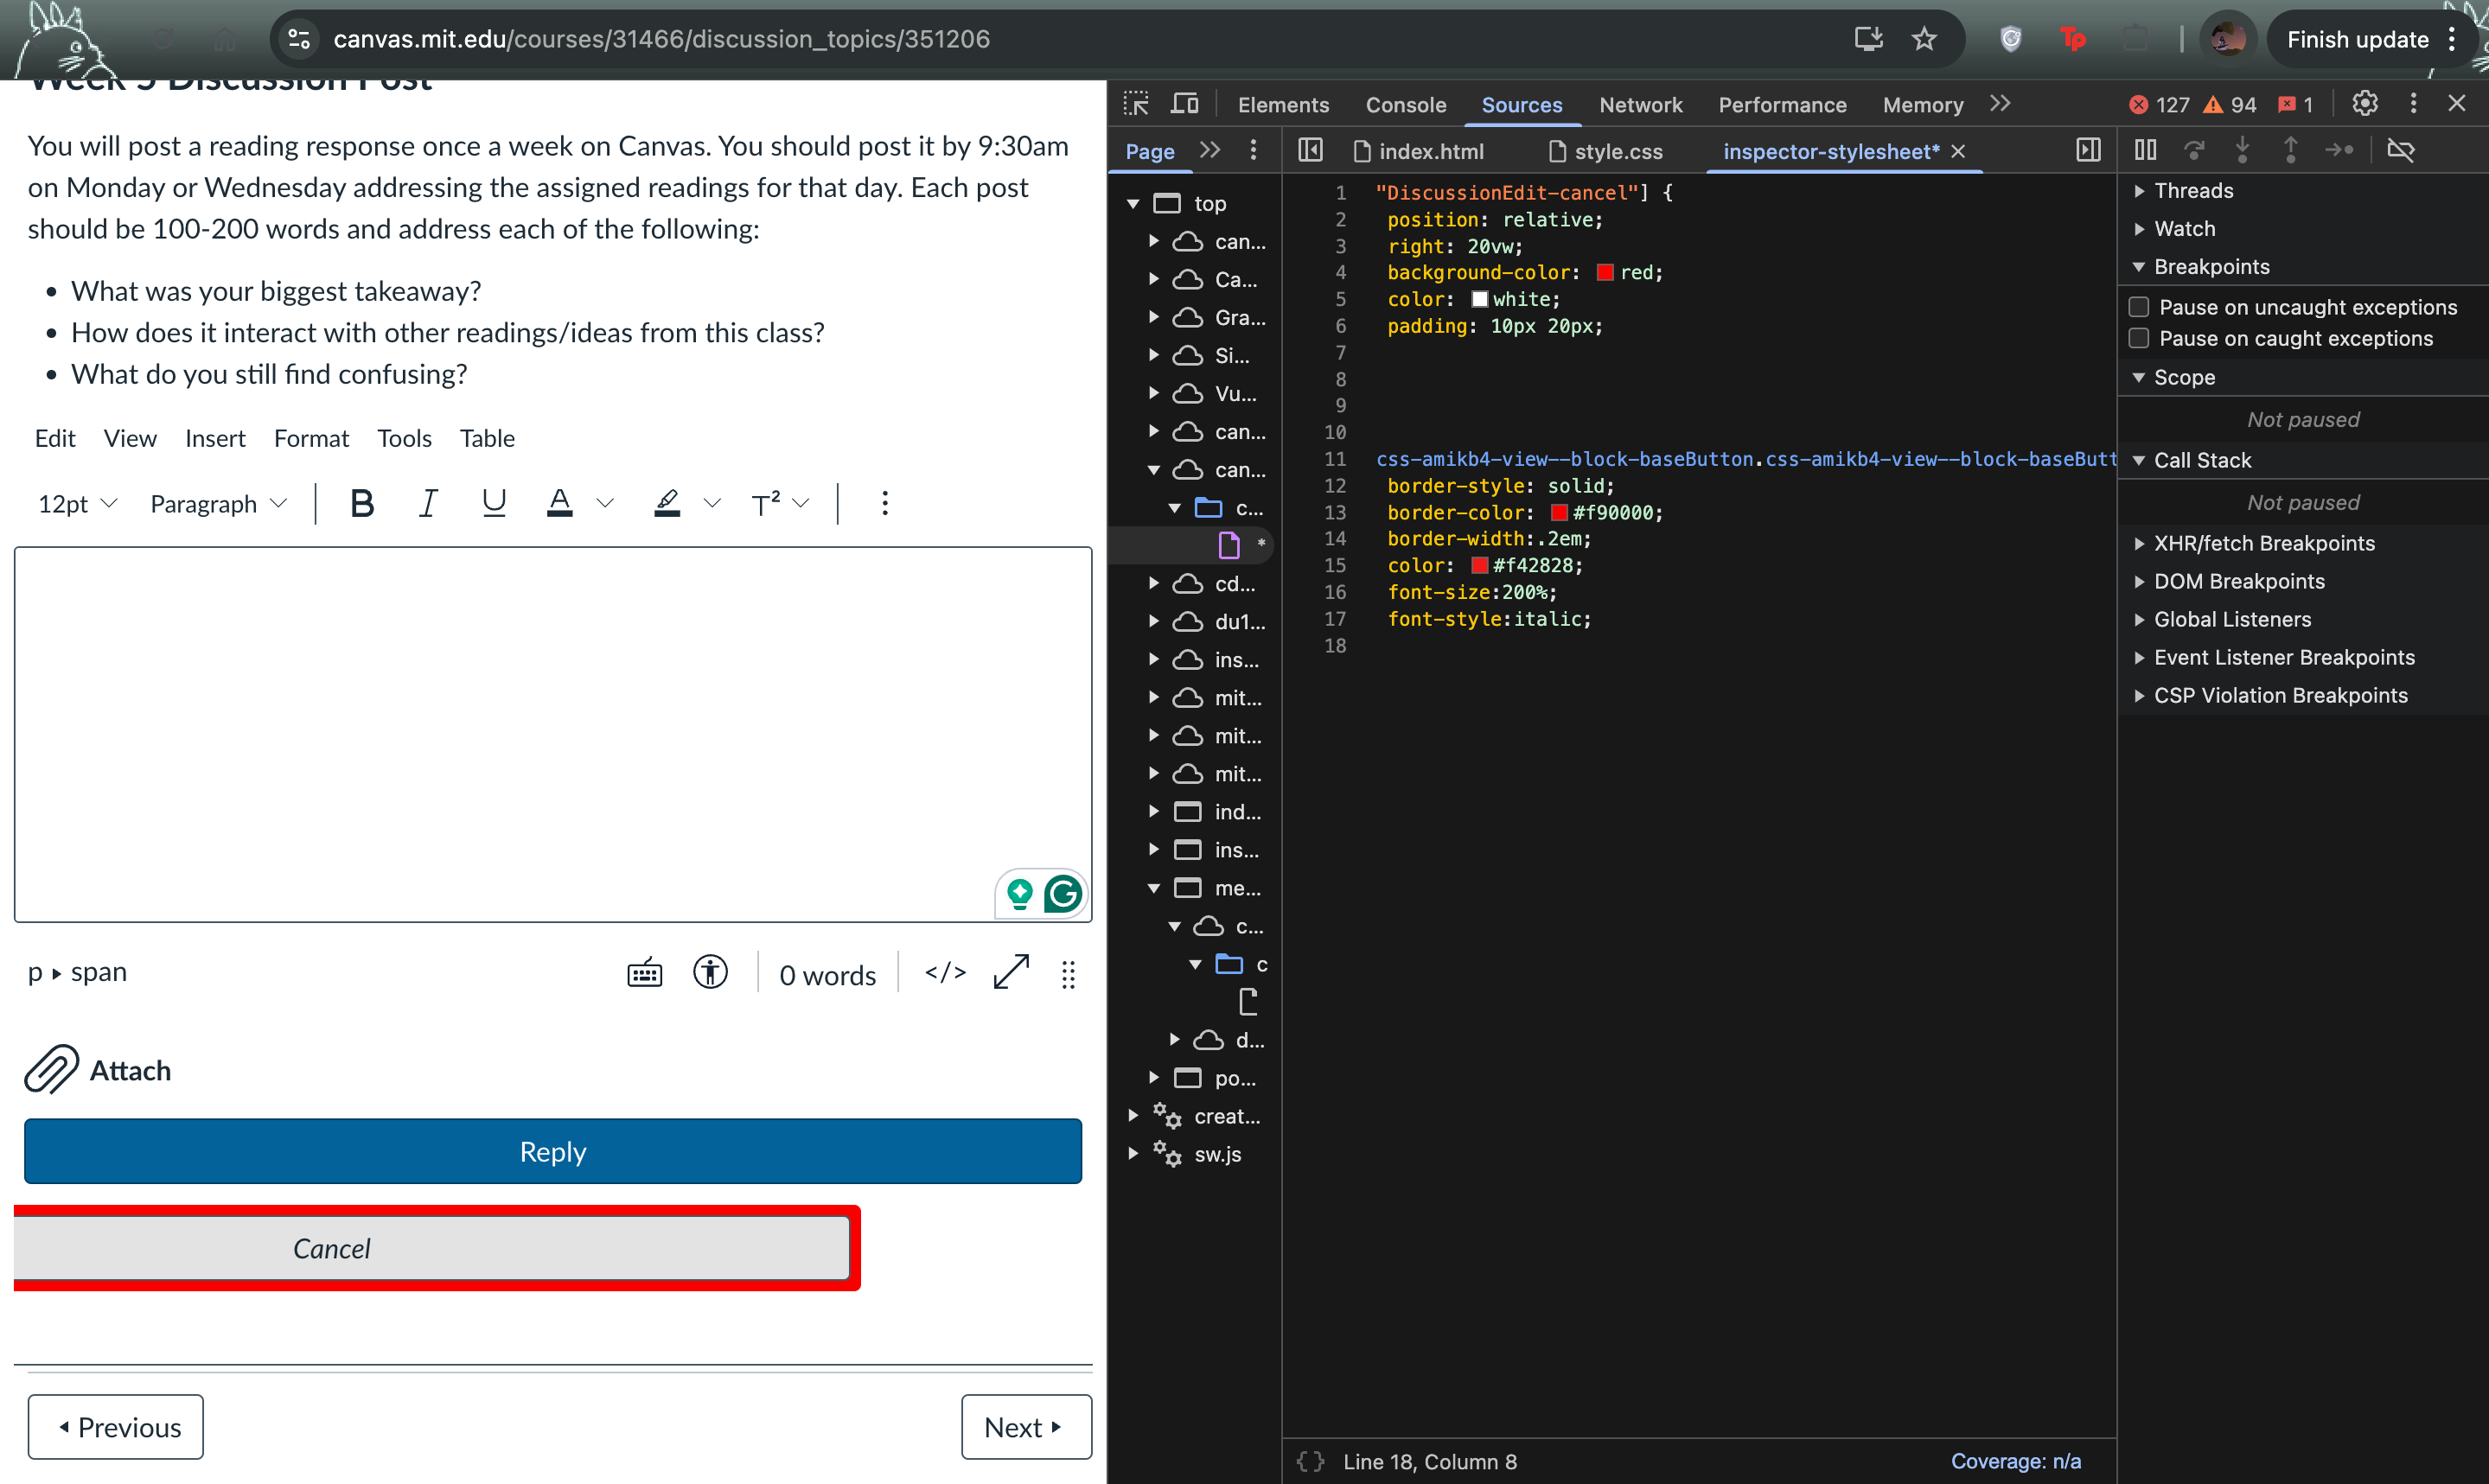The width and height of the screenshot is (2489, 1484).
Task: Switch to HTML editor view icon
Action: tap(945, 973)
